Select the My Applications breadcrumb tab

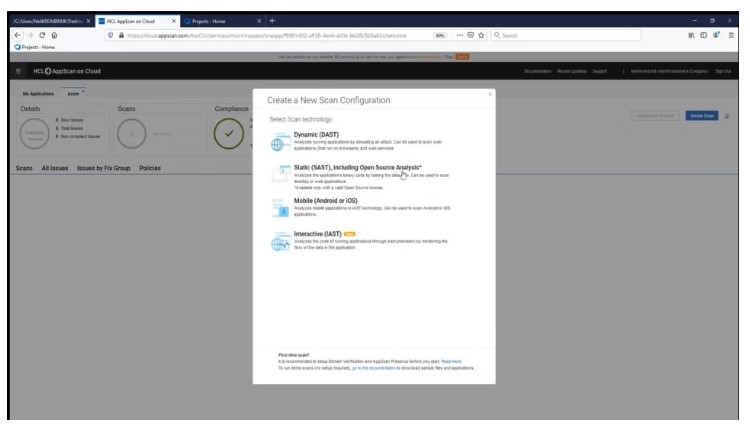click(x=38, y=94)
